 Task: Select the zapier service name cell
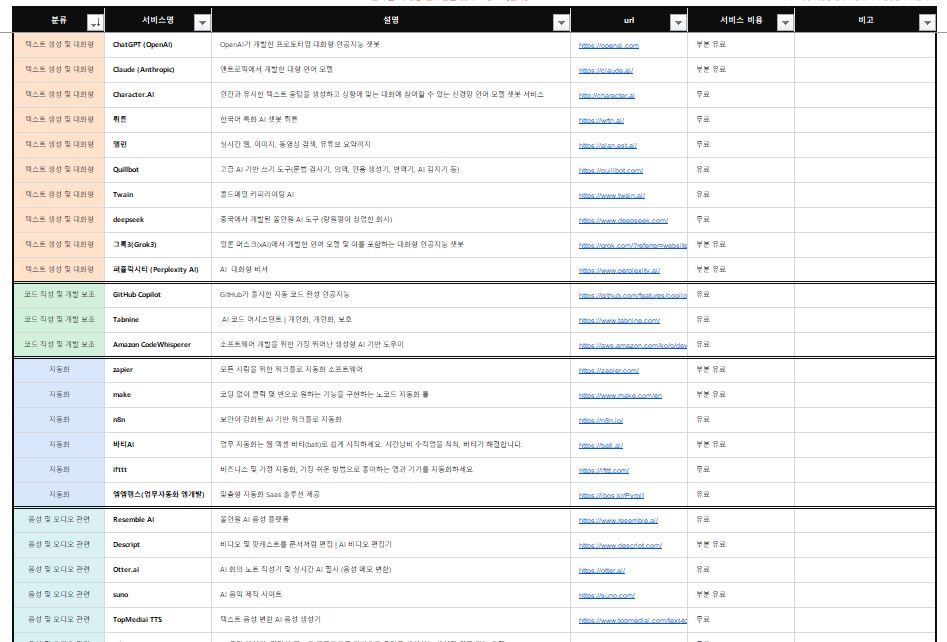click(x=158, y=370)
